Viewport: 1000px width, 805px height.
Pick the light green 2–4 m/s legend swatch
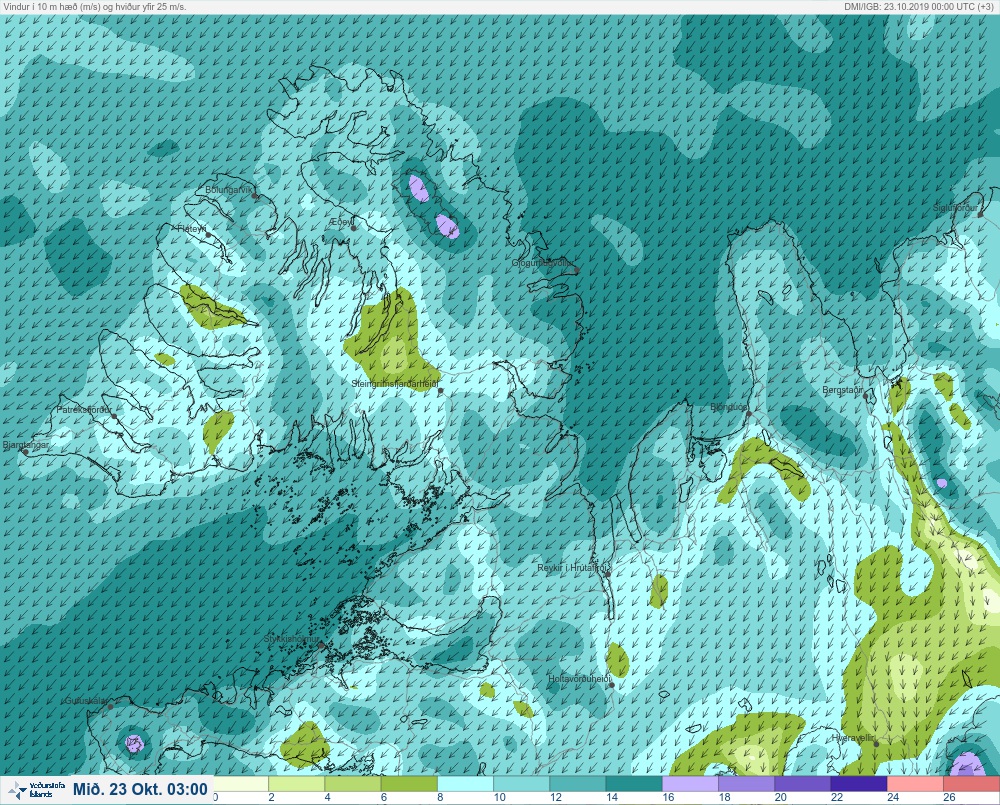tap(297, 783)
